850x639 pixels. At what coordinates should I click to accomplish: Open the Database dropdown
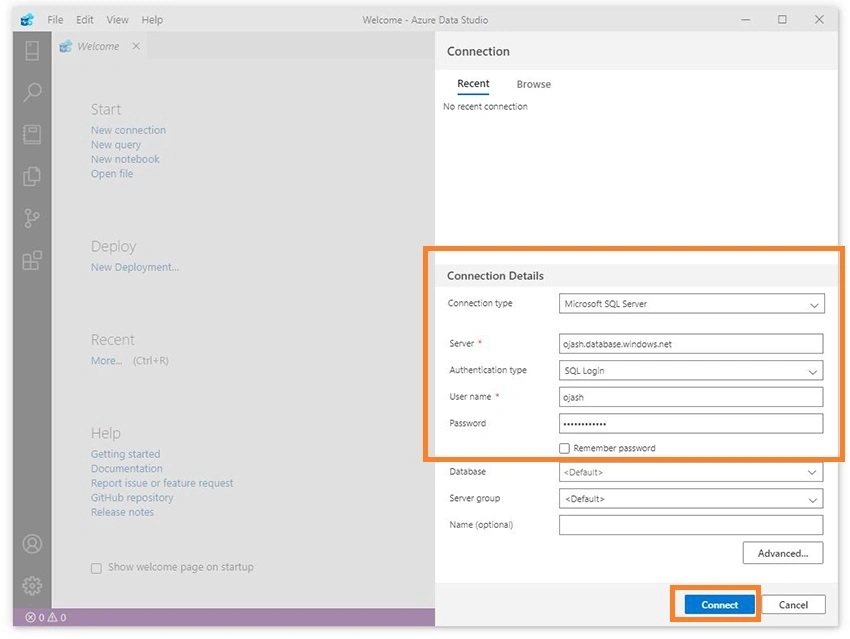point(691,472)
